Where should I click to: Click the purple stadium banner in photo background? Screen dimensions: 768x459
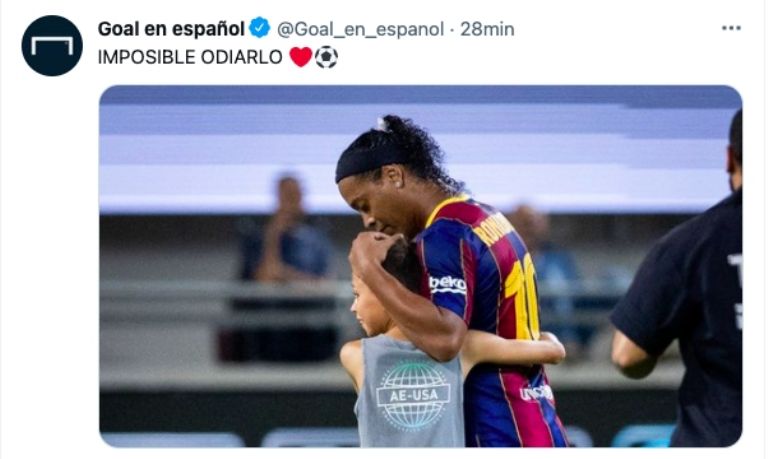pos(421,148)
